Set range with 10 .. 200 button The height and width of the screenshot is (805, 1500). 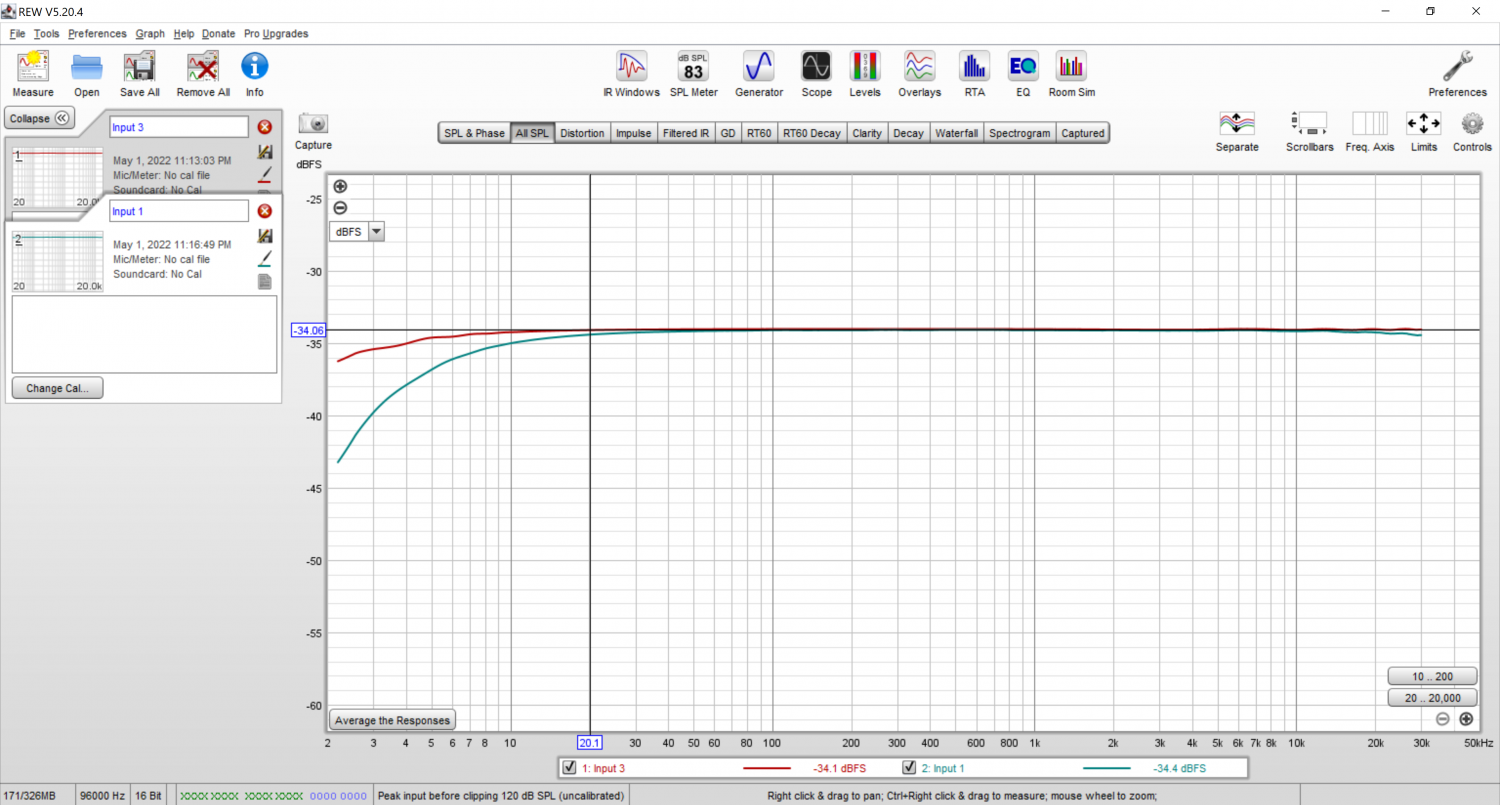coord(1432,675)
